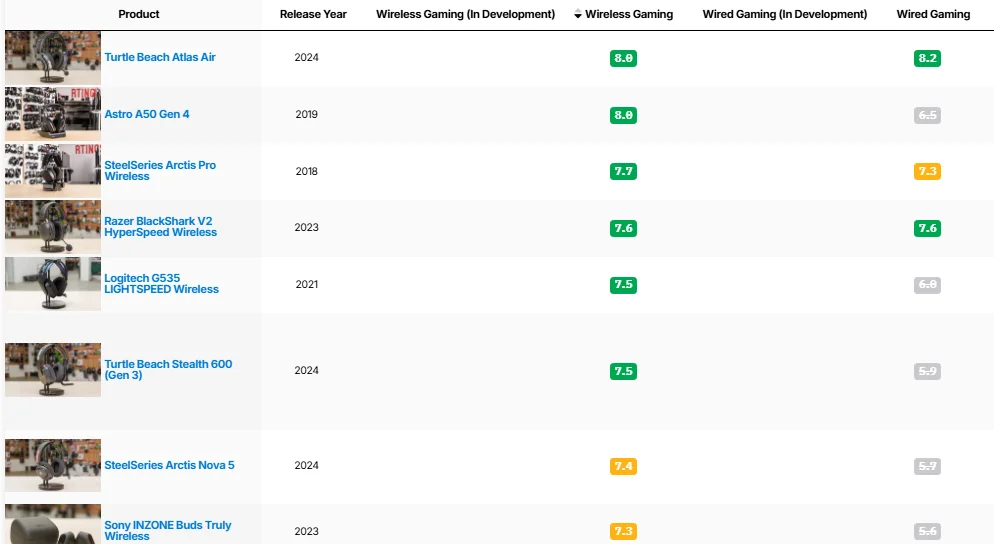Click Astro A50 Gen 4 release year 2019
This screenshot has height=544, width=994.
pos(306,114)
